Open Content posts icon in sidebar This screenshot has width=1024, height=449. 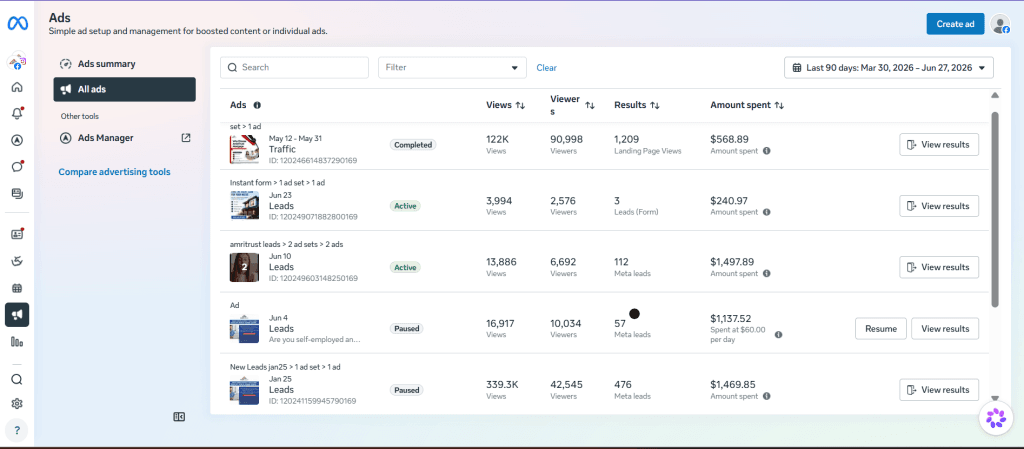pyautogui.click(x=17, y=193)
